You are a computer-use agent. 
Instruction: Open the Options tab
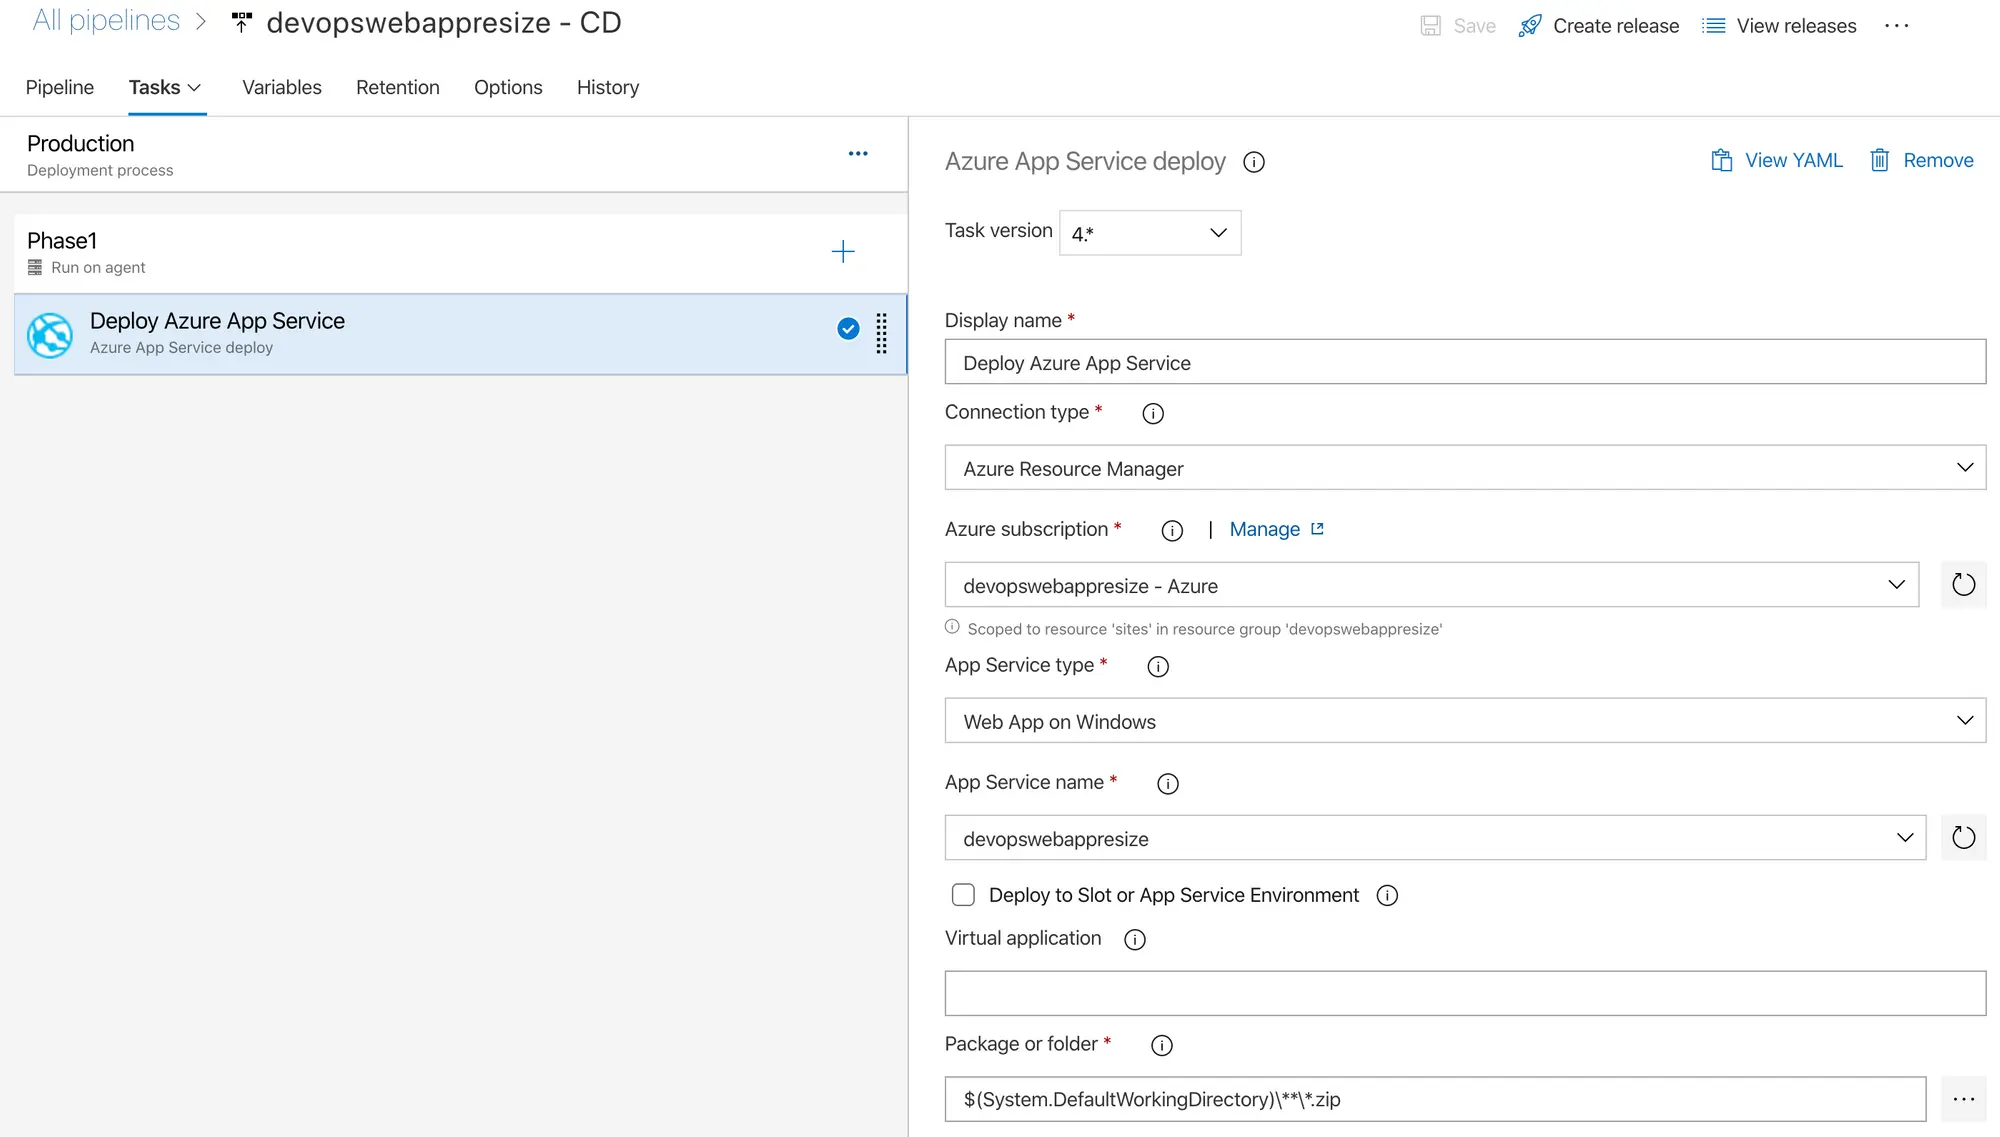click(x=508, y=87)
